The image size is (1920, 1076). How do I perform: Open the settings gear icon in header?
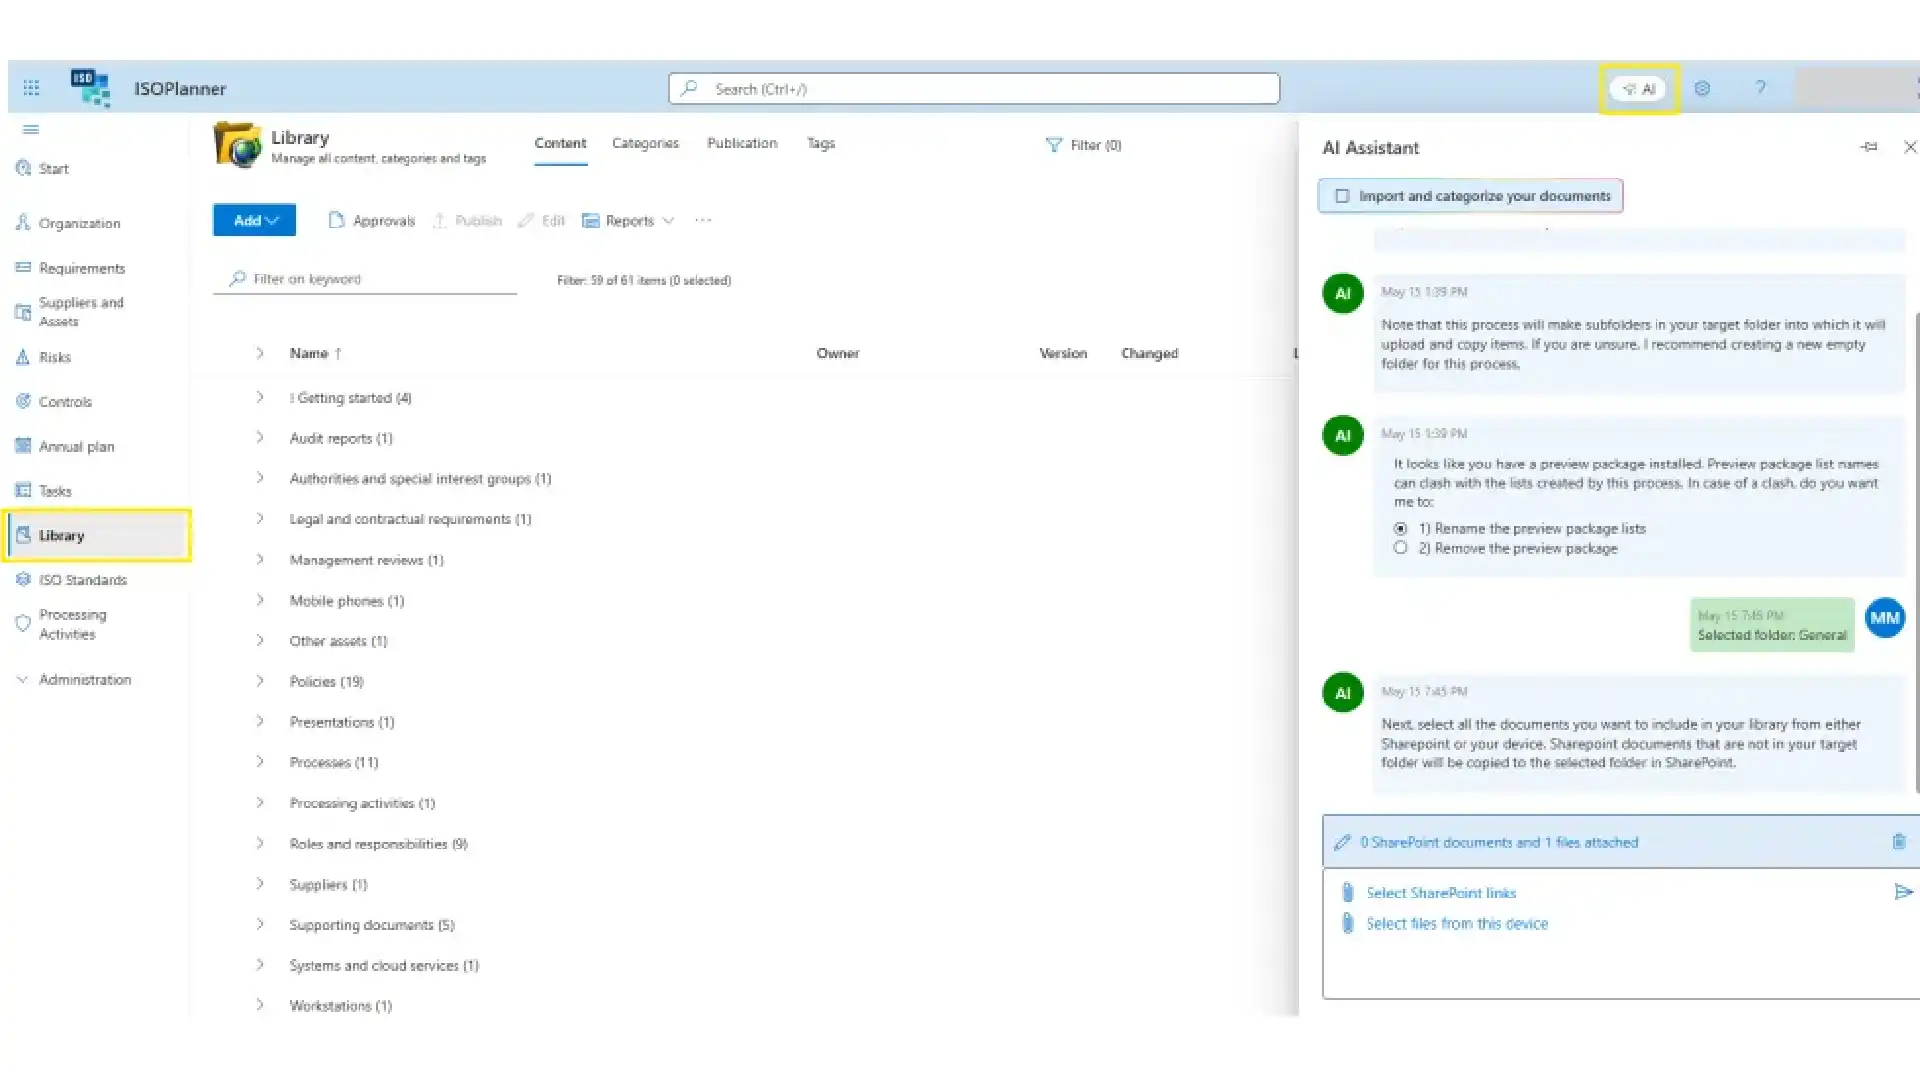[1702, 89]
